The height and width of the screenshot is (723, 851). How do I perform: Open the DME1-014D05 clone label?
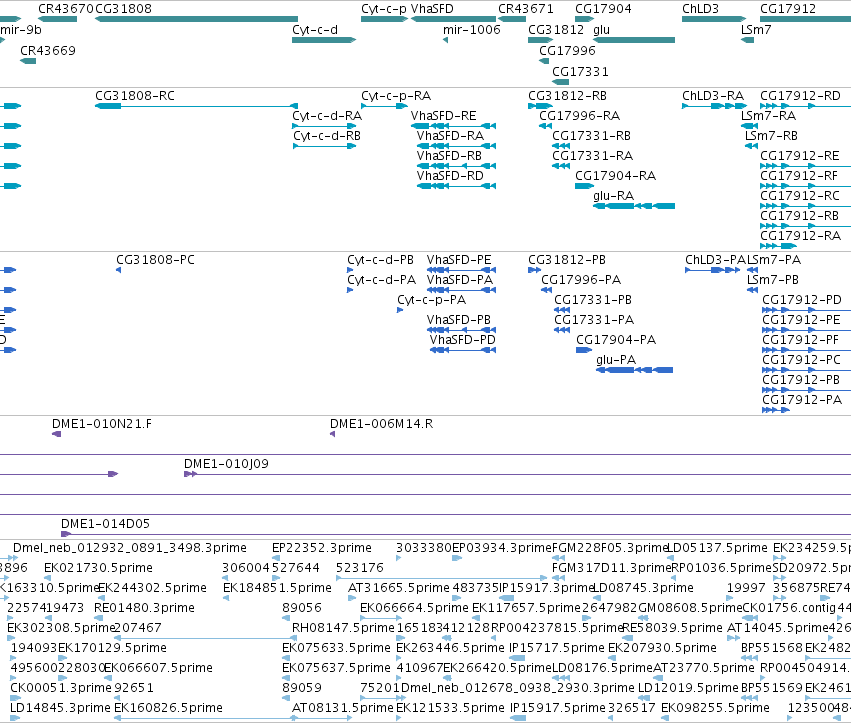[105, 524]
